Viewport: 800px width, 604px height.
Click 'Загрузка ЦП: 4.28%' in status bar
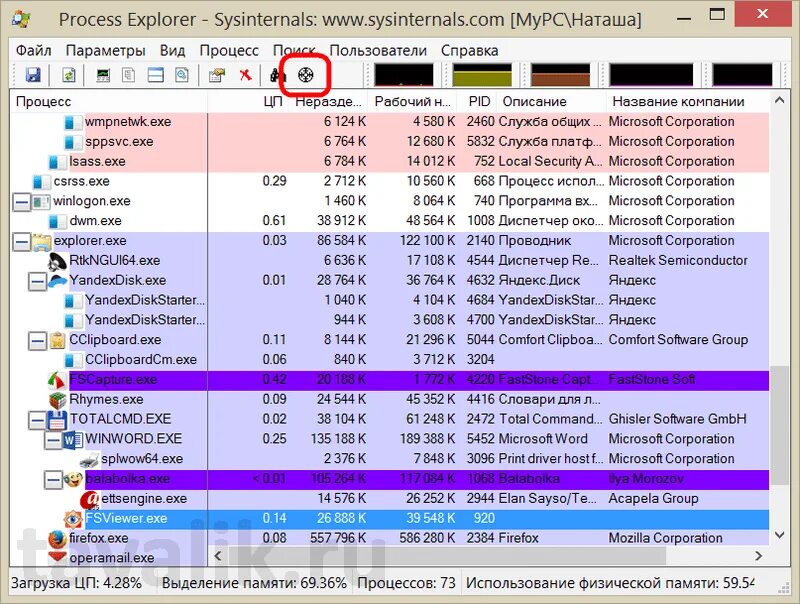77,583
